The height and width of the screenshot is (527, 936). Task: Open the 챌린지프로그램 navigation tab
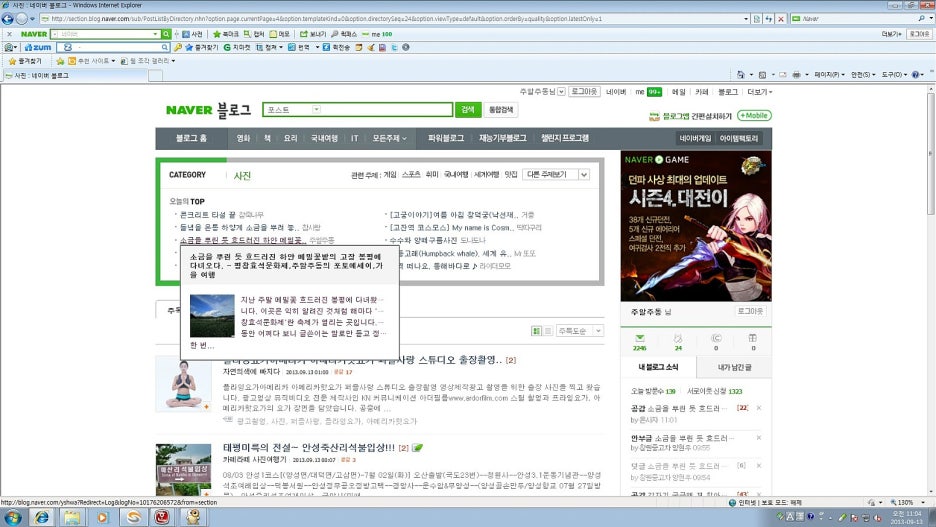pyautogui.click(x=565, y=138)
